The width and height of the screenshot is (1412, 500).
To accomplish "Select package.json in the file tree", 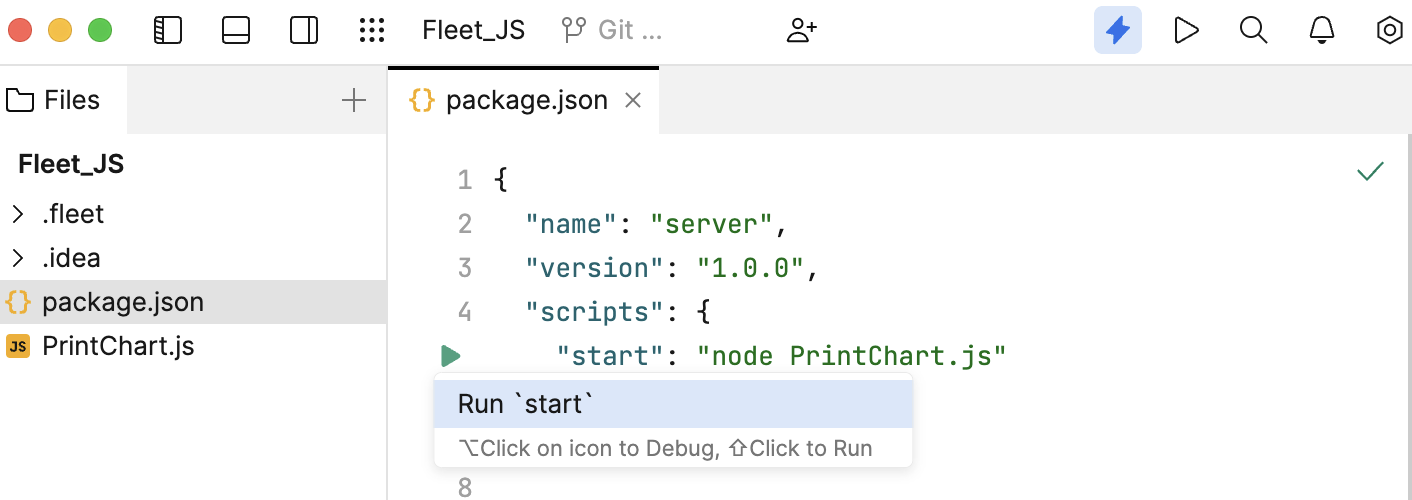I will [122, 302].
